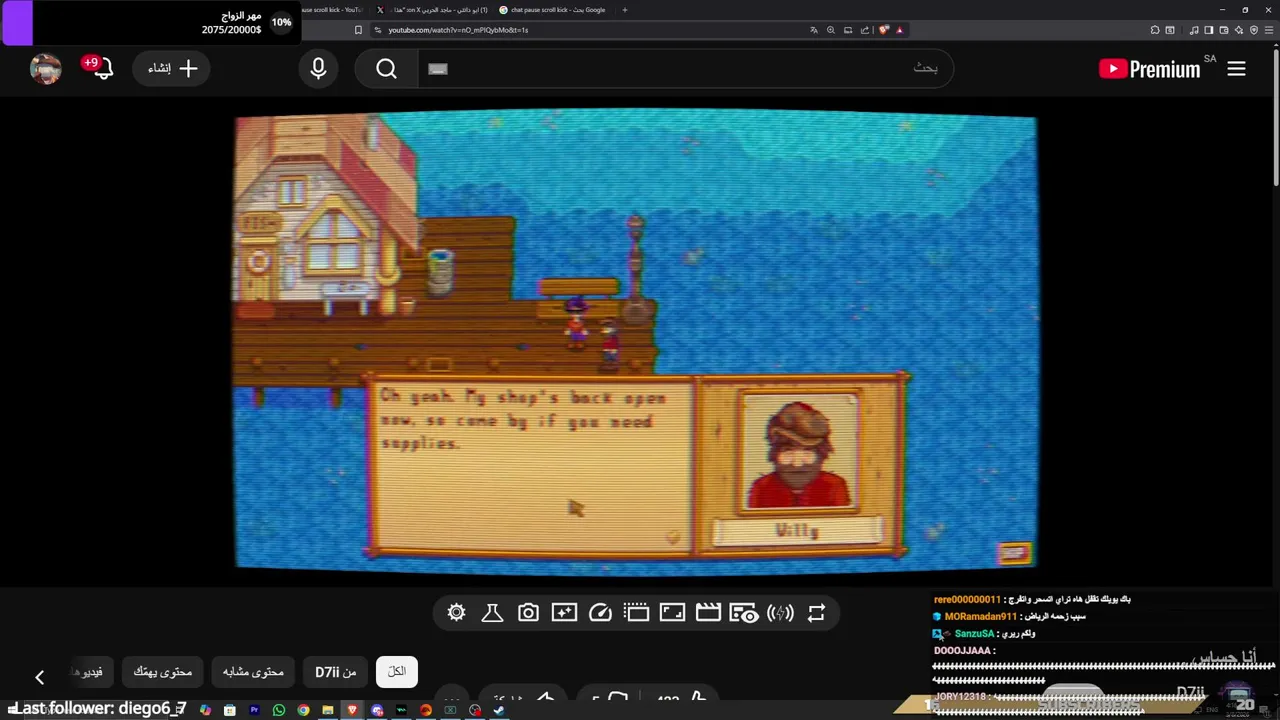Open Google Chrome from the taskbar
The height and width of the screenshot is (720, 1280).
(x=303, y=710)
